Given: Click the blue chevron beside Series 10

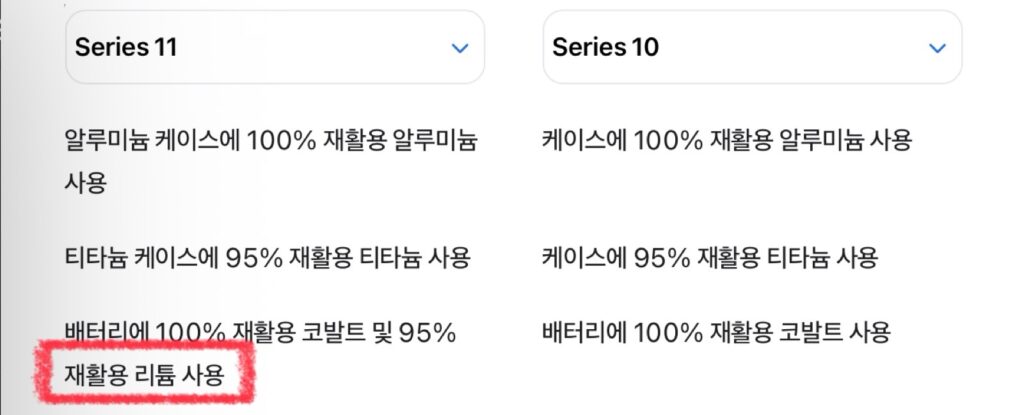Looking at the screenshot, I should (x=937, y=48).
